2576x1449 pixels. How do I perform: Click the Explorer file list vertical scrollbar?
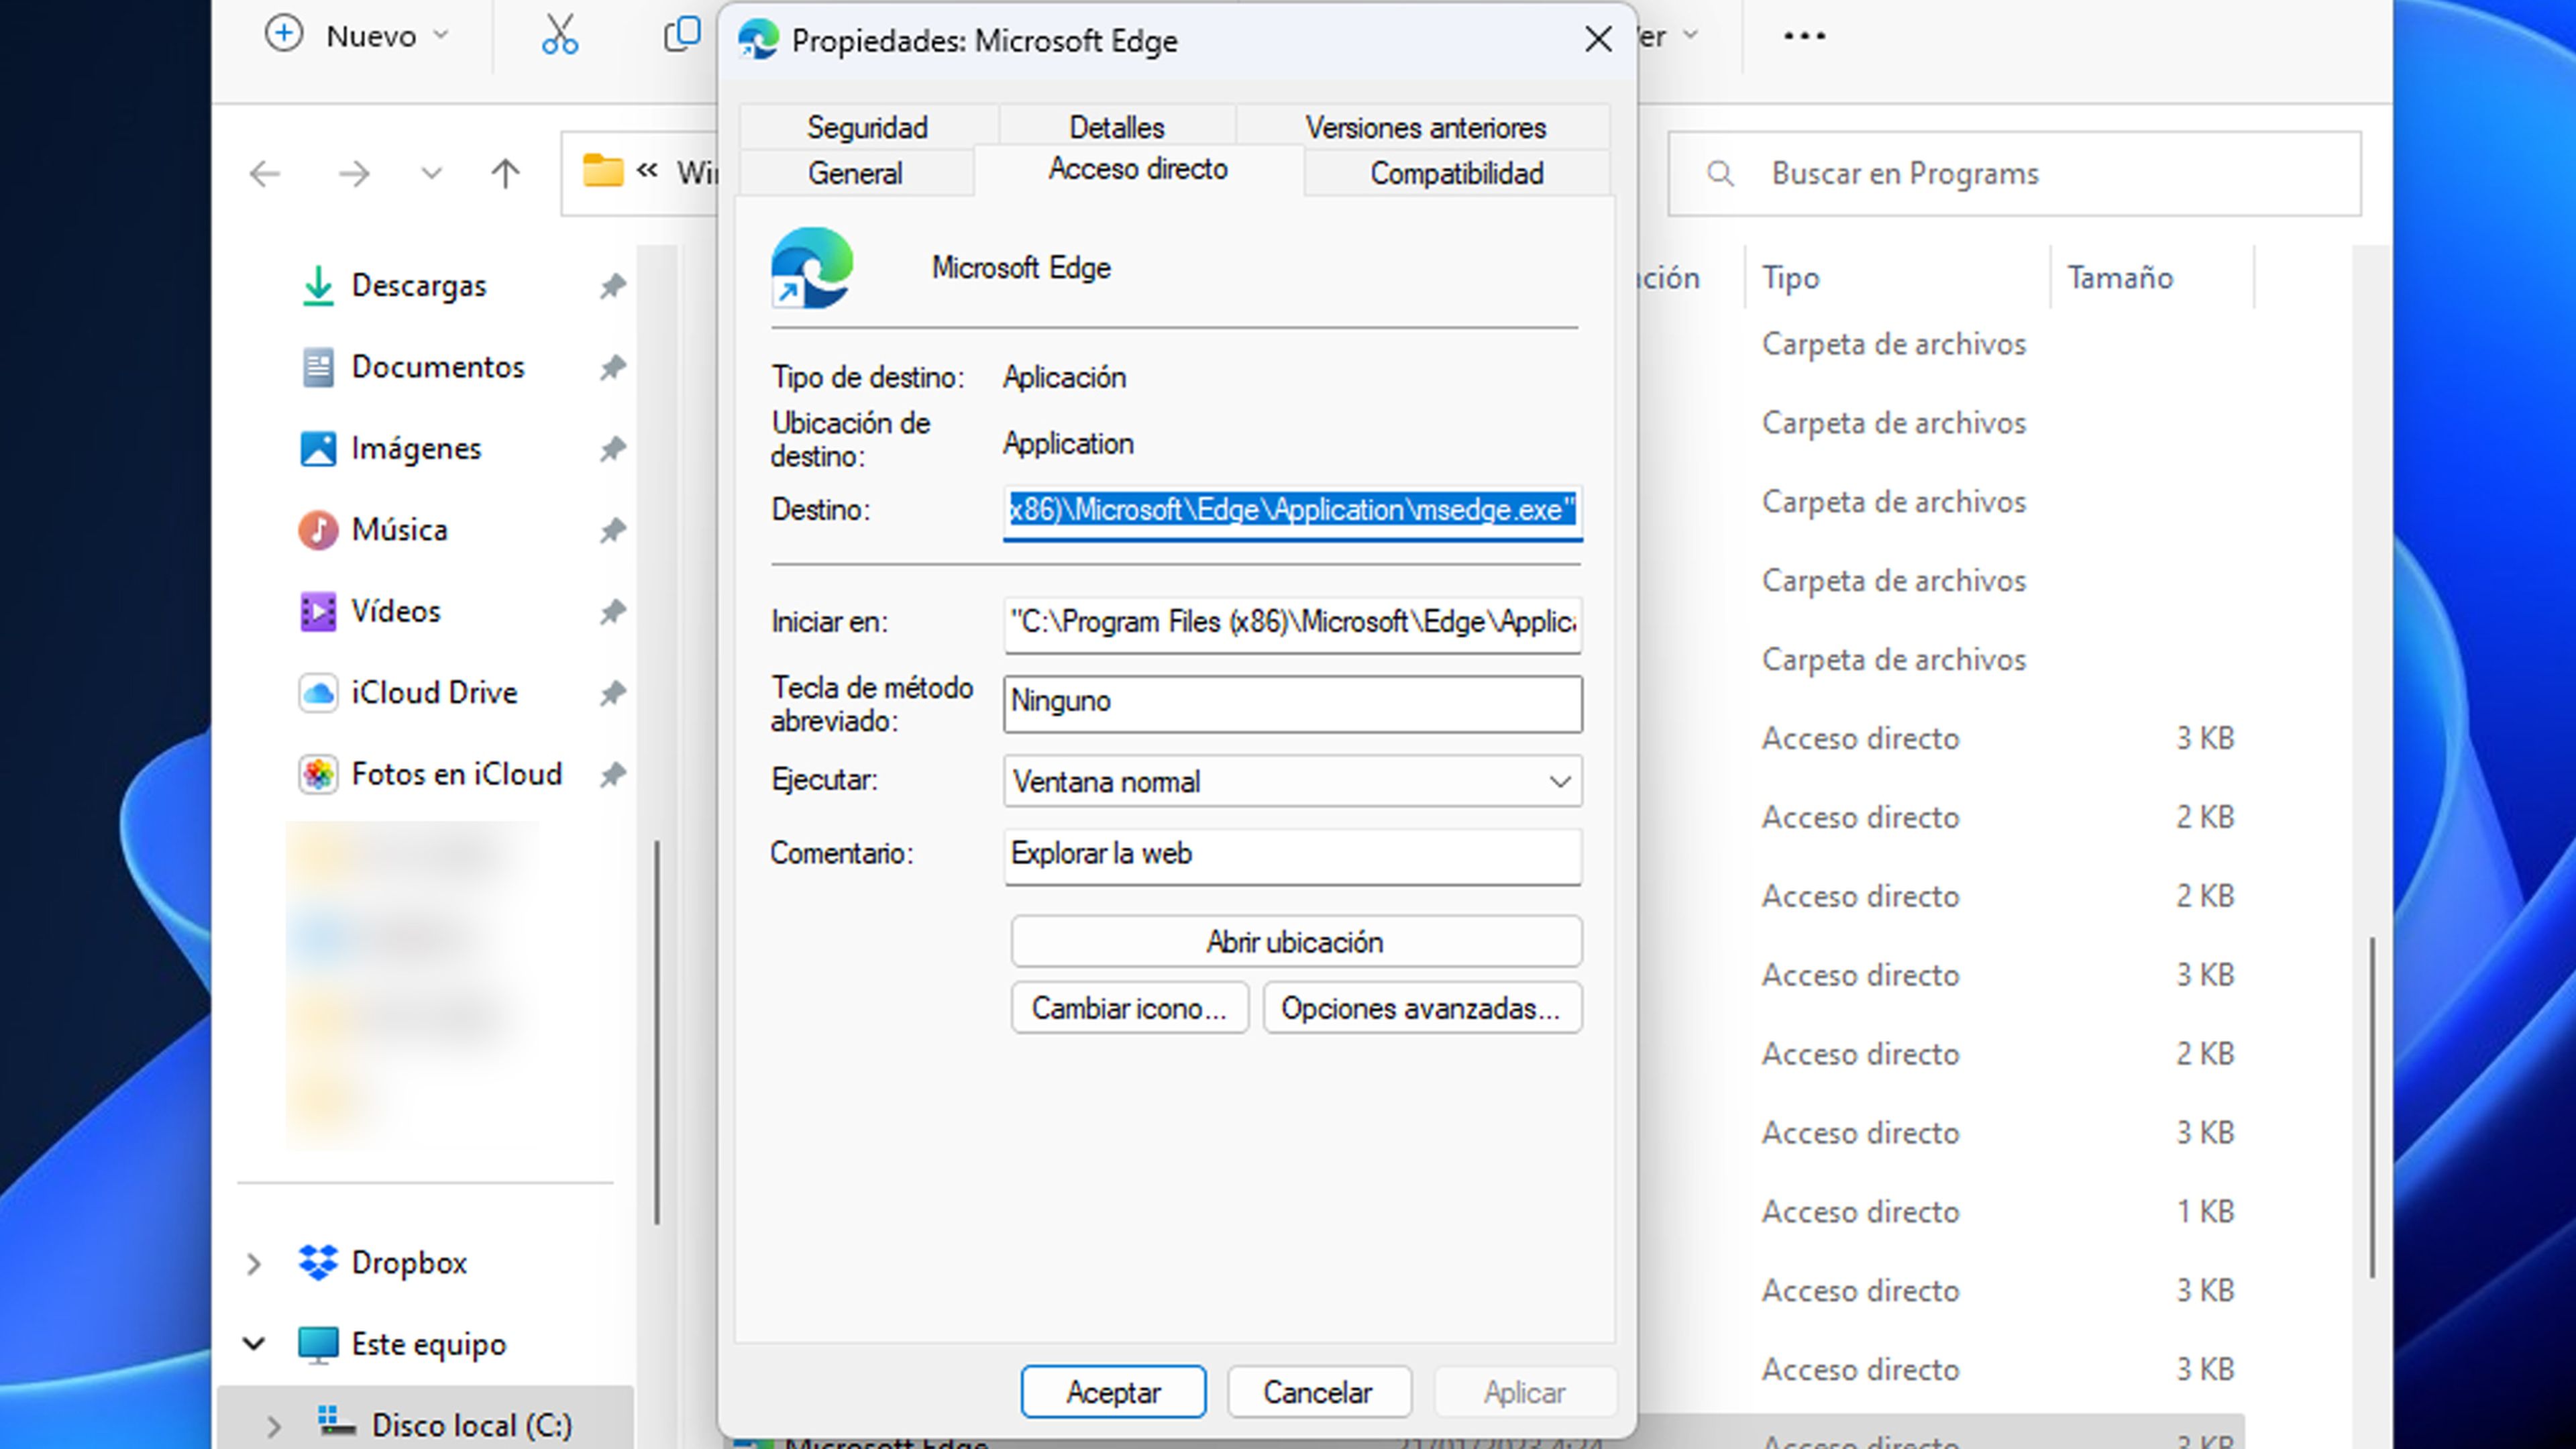[2371, 1107]
